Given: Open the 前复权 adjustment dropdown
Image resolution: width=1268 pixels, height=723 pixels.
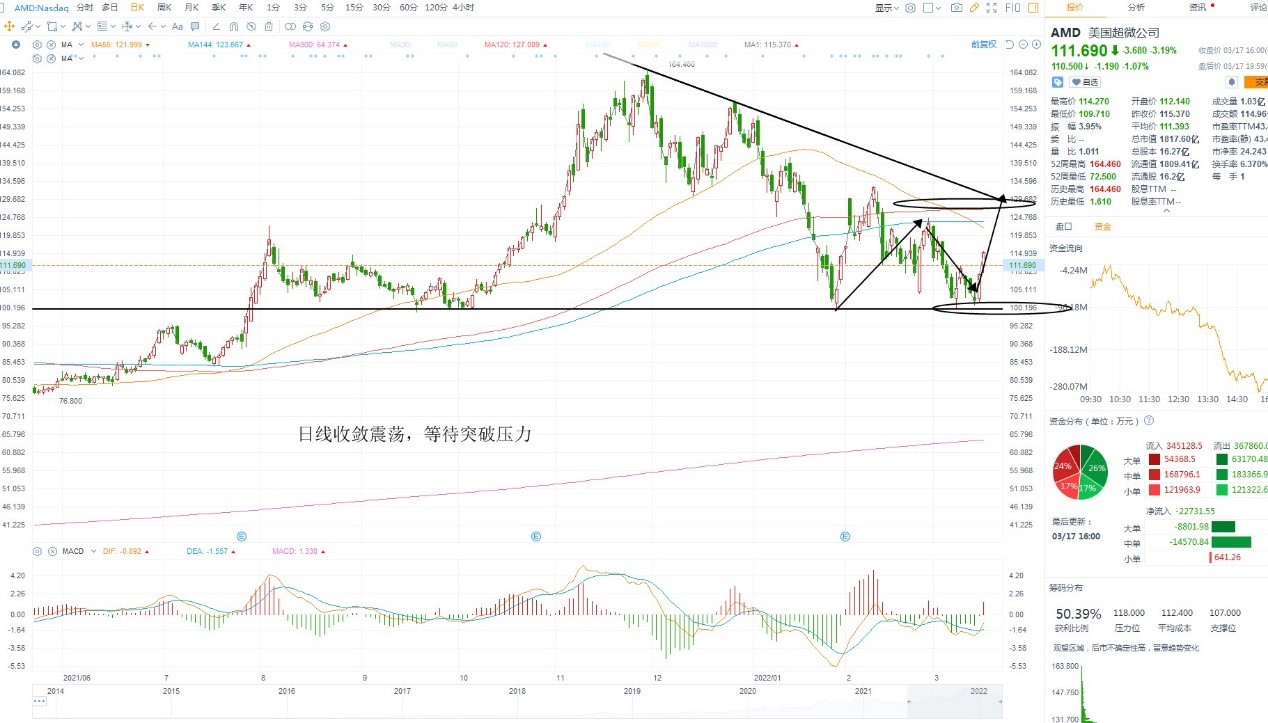Looking at the screenshot, I should (x=984, y=44).
